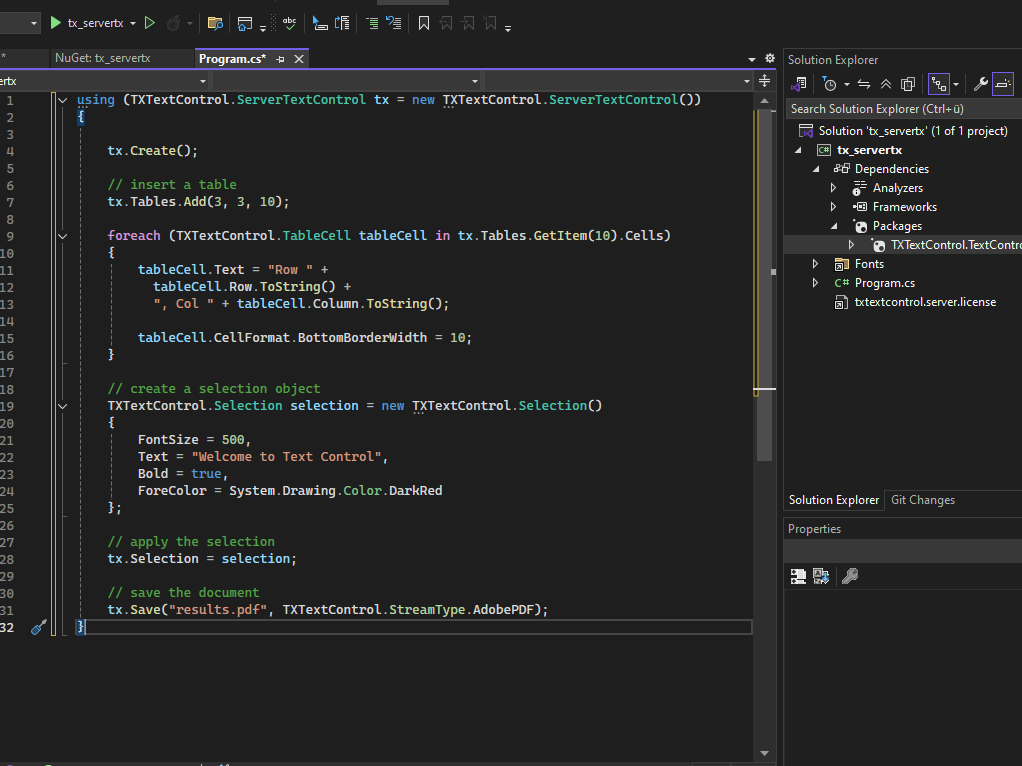1022x766 pixels.
Task: Toggle Show All Files in Solution Explorer
Action: 908,84
